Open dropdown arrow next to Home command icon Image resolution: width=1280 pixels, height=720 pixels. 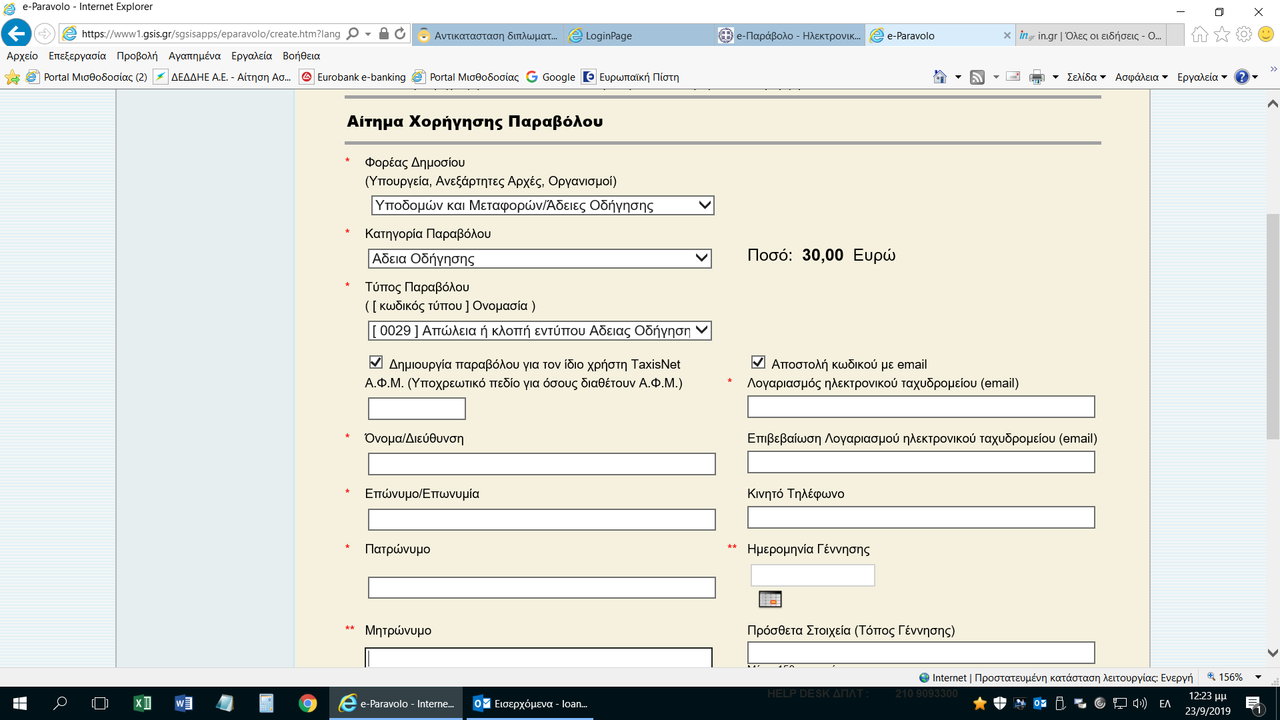pos(958,77)
